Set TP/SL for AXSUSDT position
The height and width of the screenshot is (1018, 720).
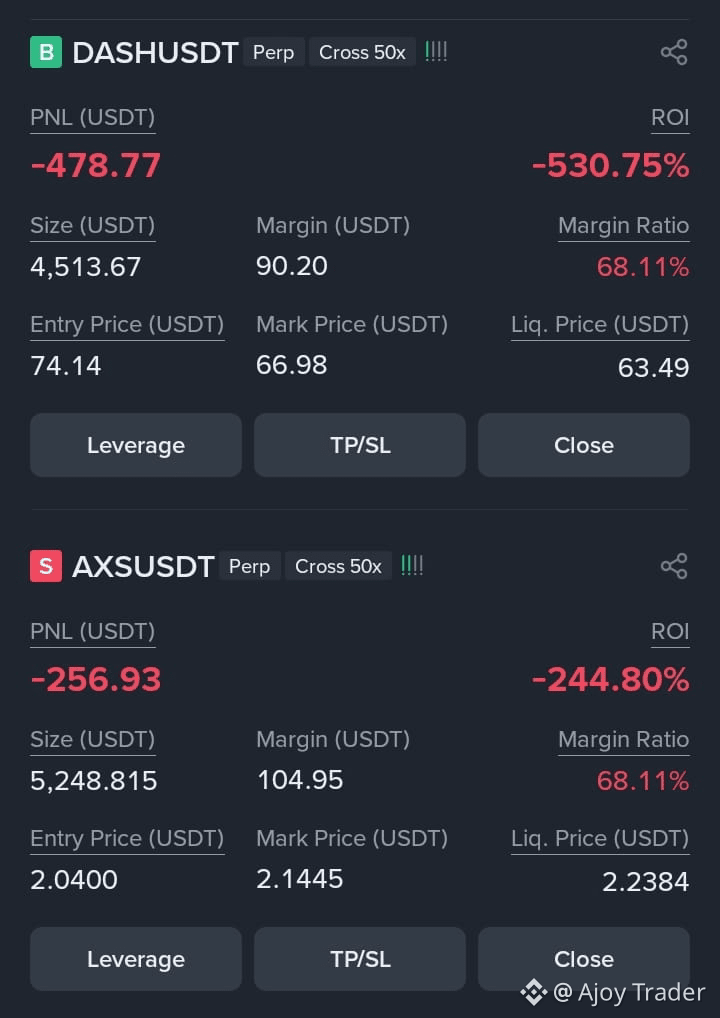pyautogui.click(x=360, y=959)
